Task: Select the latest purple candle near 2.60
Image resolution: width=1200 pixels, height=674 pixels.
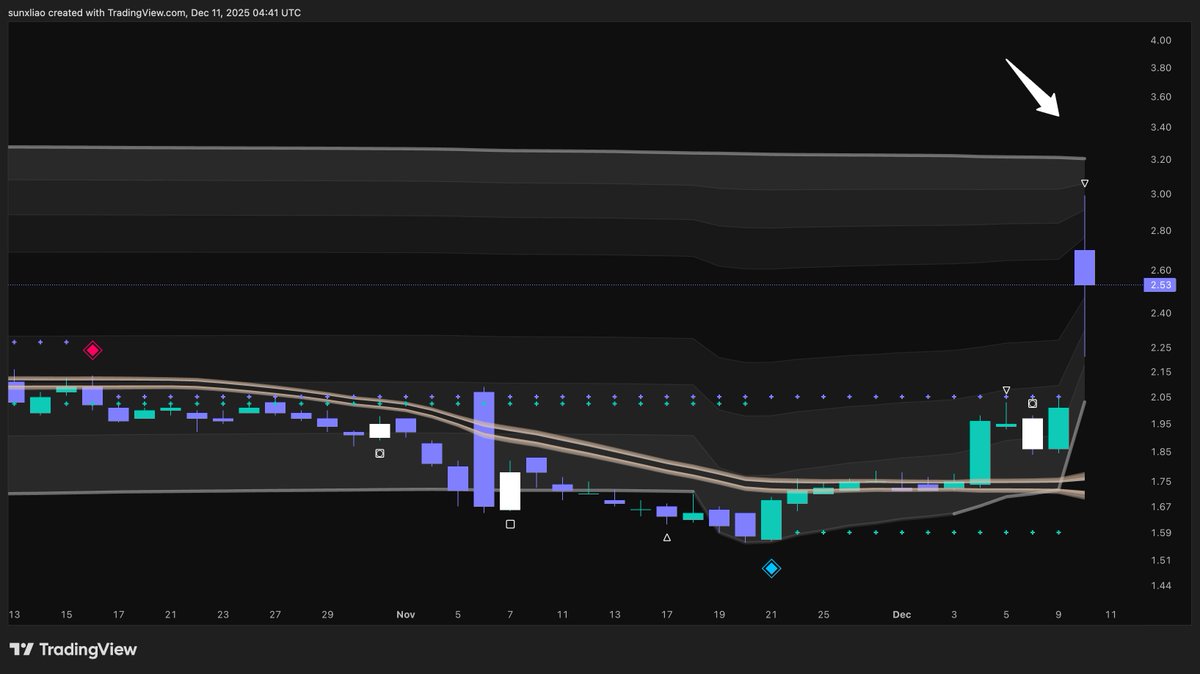Action: click(1085, 267)
